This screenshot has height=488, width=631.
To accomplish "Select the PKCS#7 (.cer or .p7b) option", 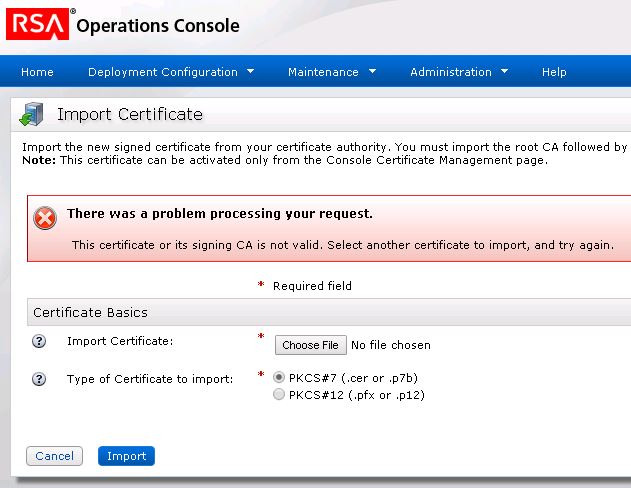I will 279,377.
